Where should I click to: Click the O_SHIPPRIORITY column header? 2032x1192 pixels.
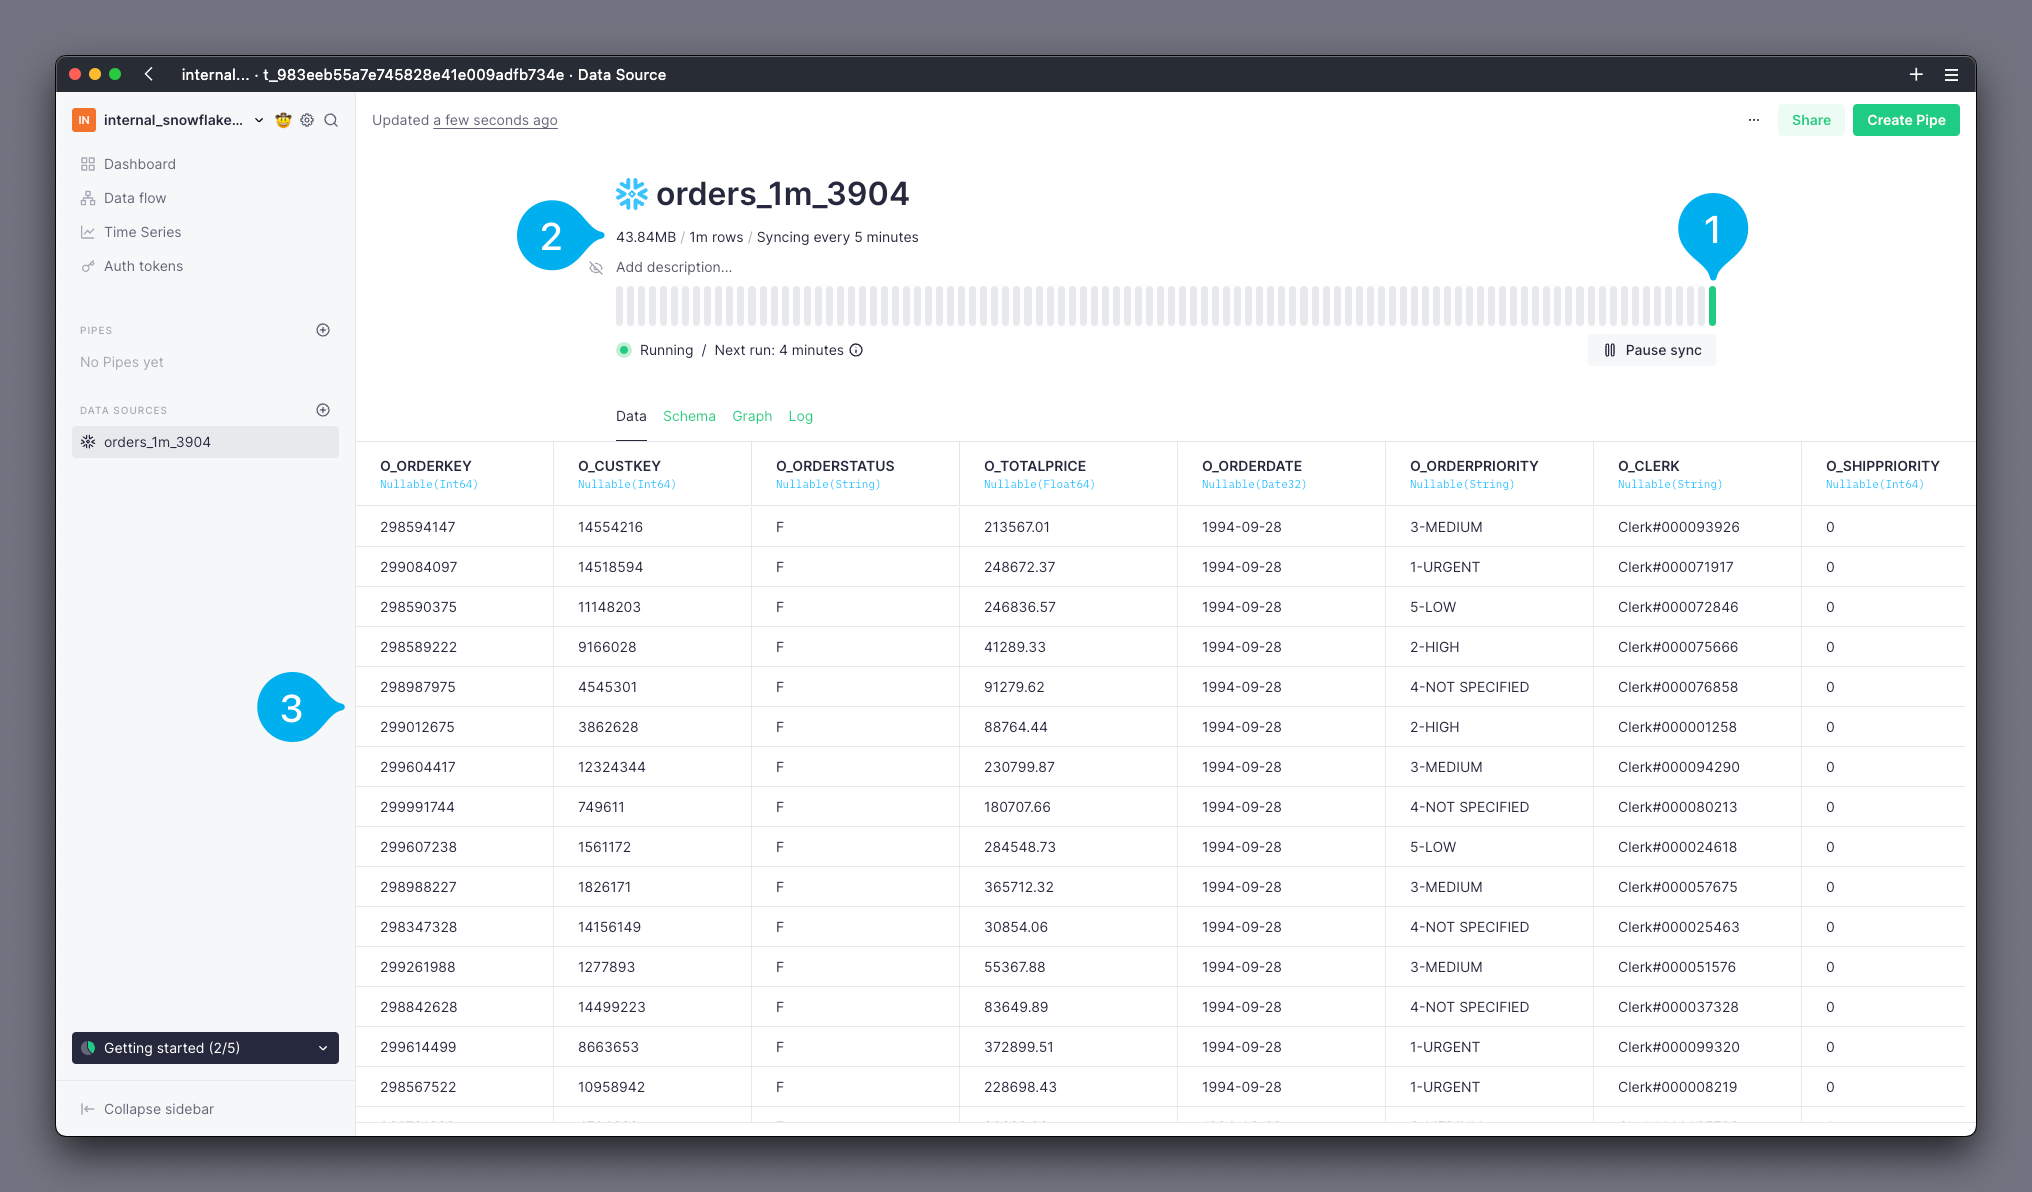point(1888,474)
